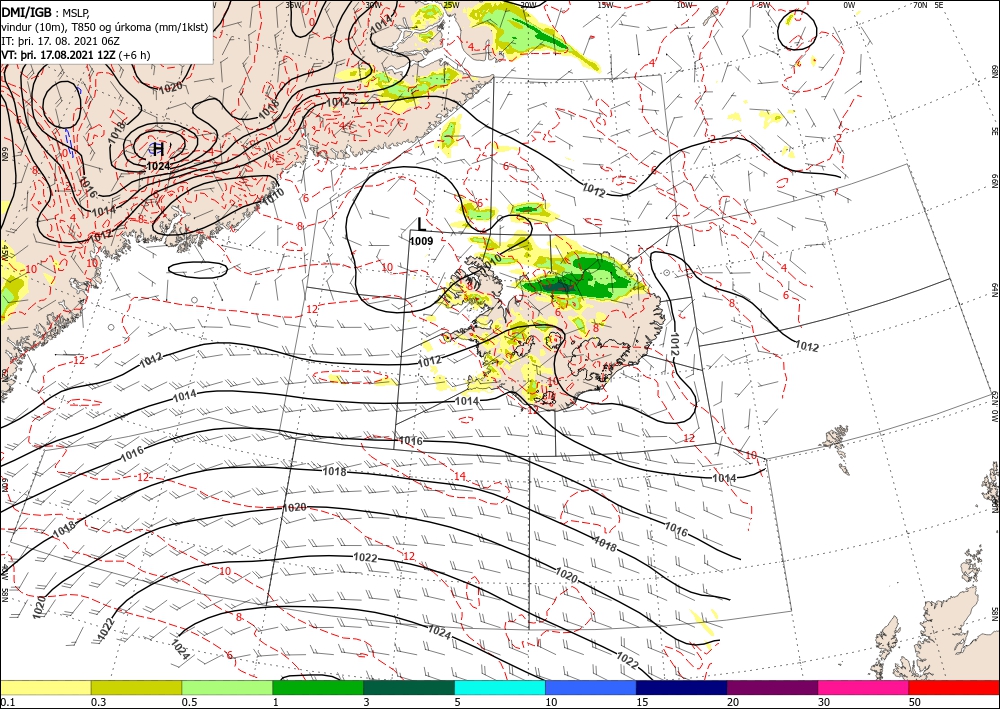Choose the purple 20 mm legend swatch
The image size is (1000, 709).
(772, 687)
